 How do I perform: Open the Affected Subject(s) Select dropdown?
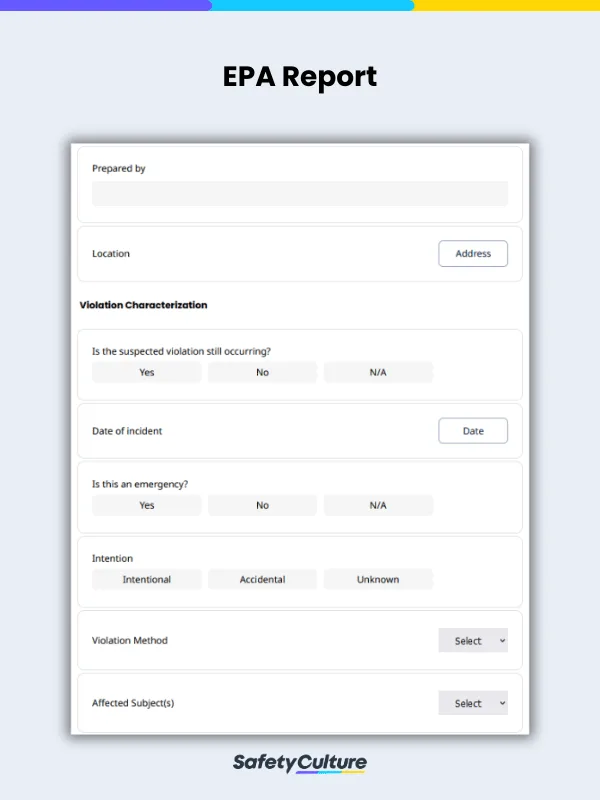pyautogui.click(x=473, y=703)
